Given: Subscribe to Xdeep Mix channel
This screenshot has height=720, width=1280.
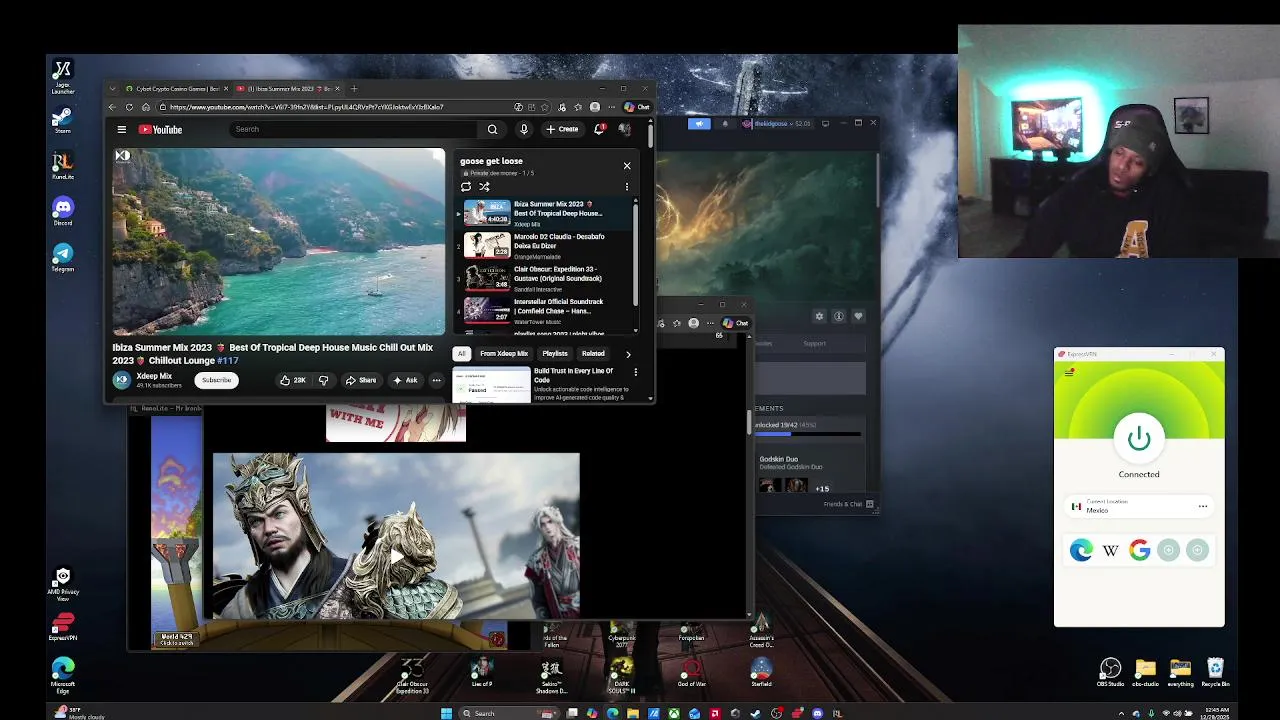Looking at the screenshot, I should coord(216,380).
